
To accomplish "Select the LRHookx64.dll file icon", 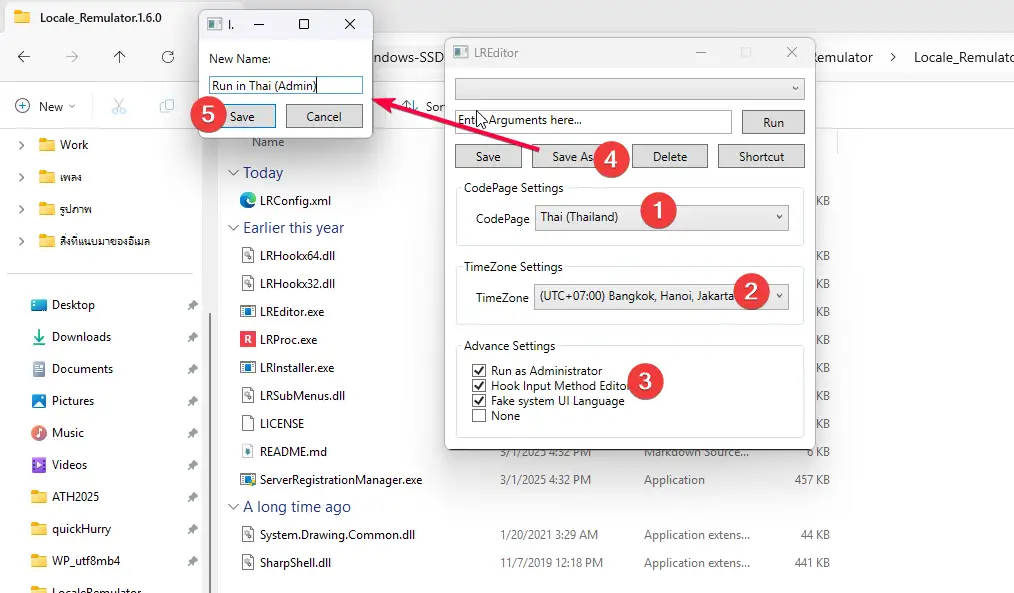I will pyautogui.click(x=248, y=255).
